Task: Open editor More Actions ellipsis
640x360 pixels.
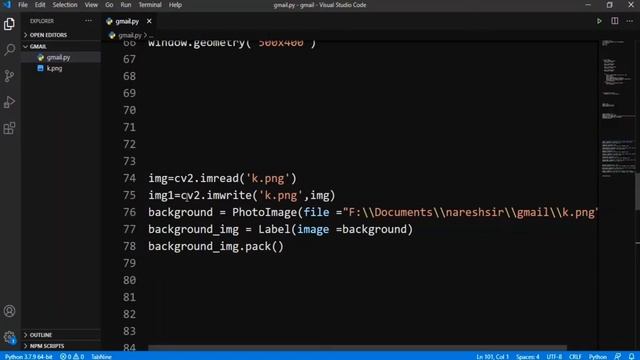Action: pos(630,21)
